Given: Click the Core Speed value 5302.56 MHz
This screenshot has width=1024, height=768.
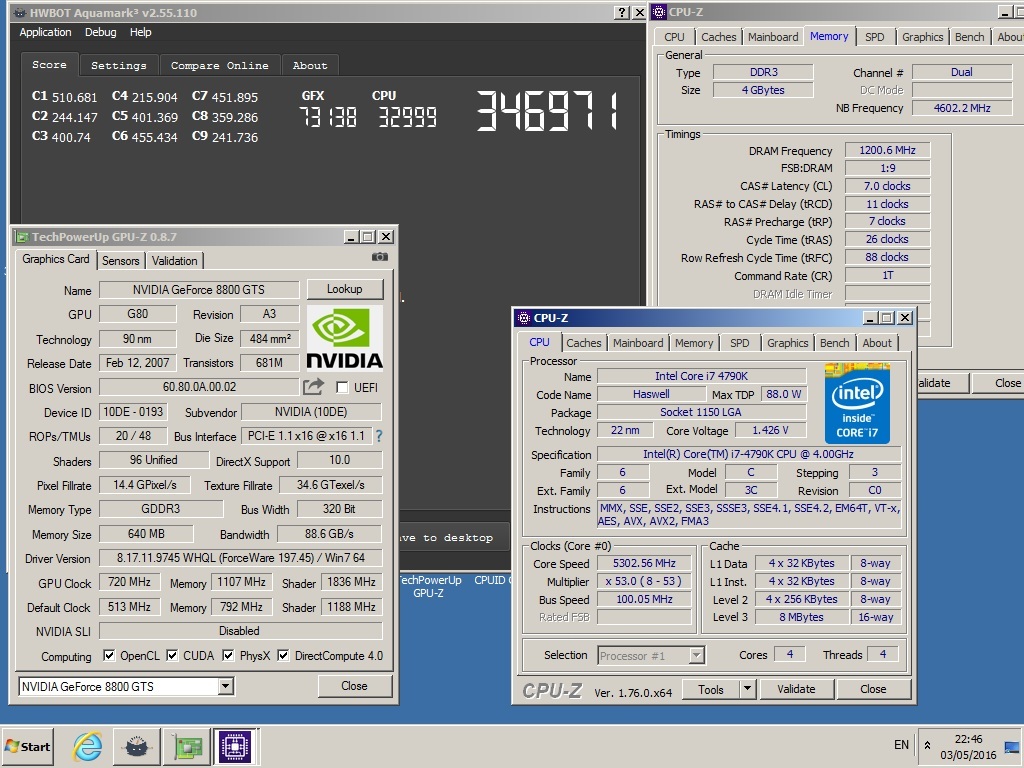Looking at the screenshot, I should 644,563.
